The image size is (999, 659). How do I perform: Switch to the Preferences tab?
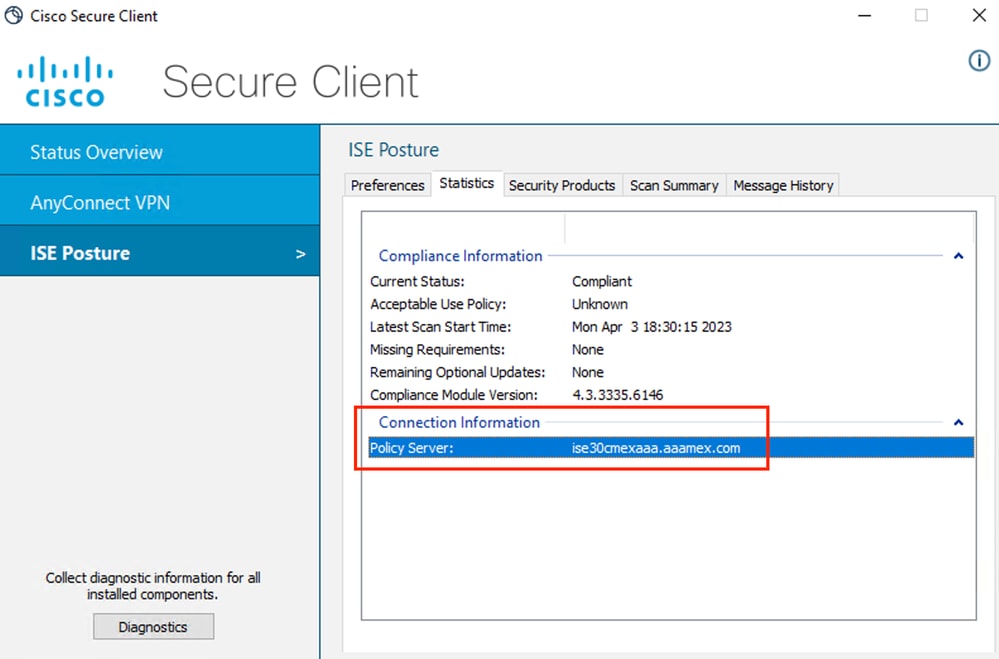click(x=386, y=185)
